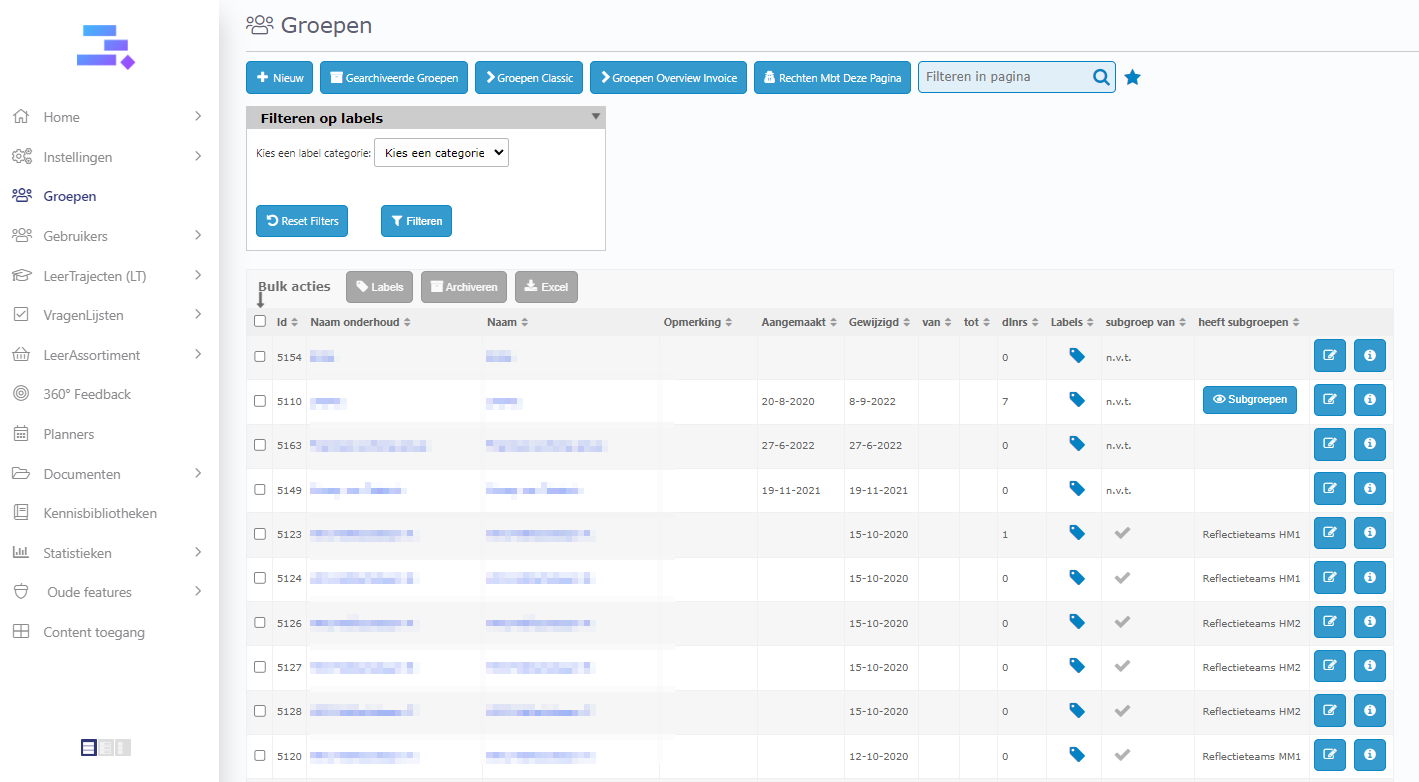Select the wide layout view icon
This screenshot has width=1419, height=782.
[x=89, y=747]
